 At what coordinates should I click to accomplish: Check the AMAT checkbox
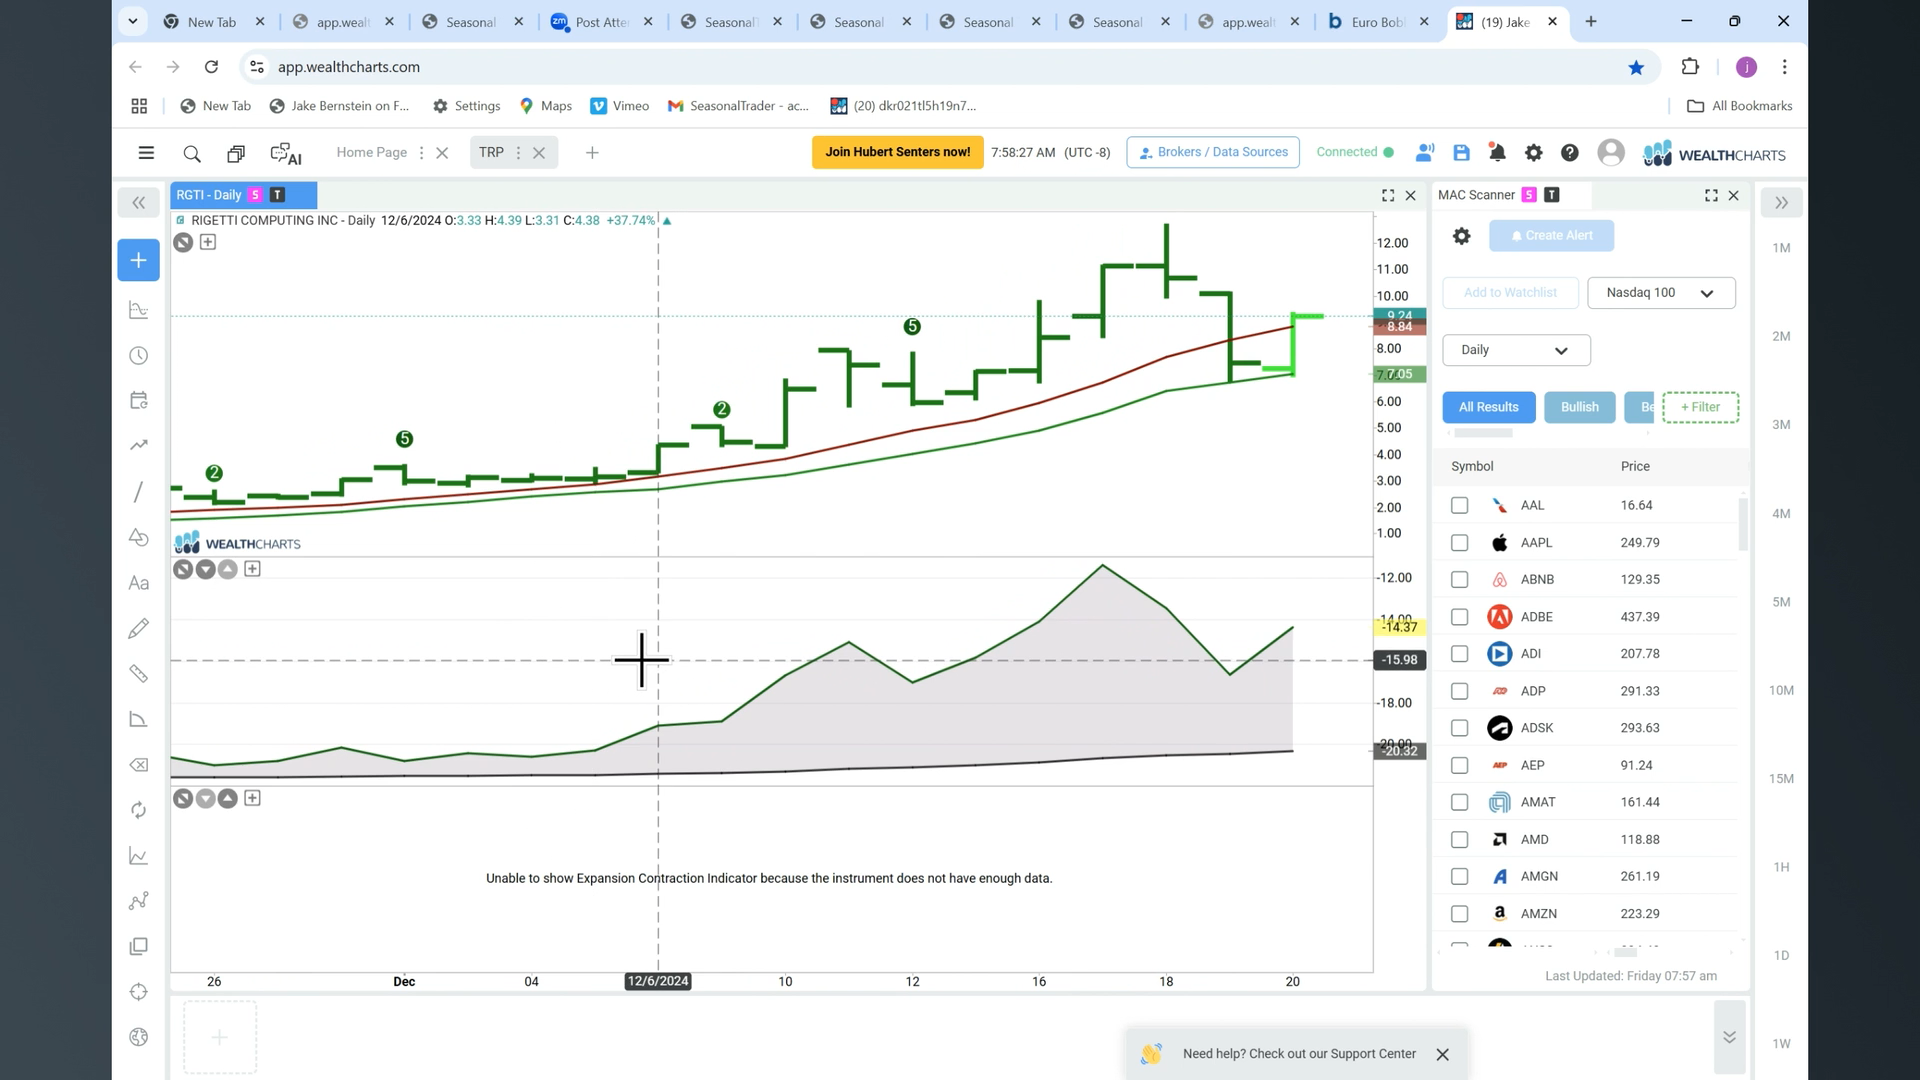(1459, 802)
